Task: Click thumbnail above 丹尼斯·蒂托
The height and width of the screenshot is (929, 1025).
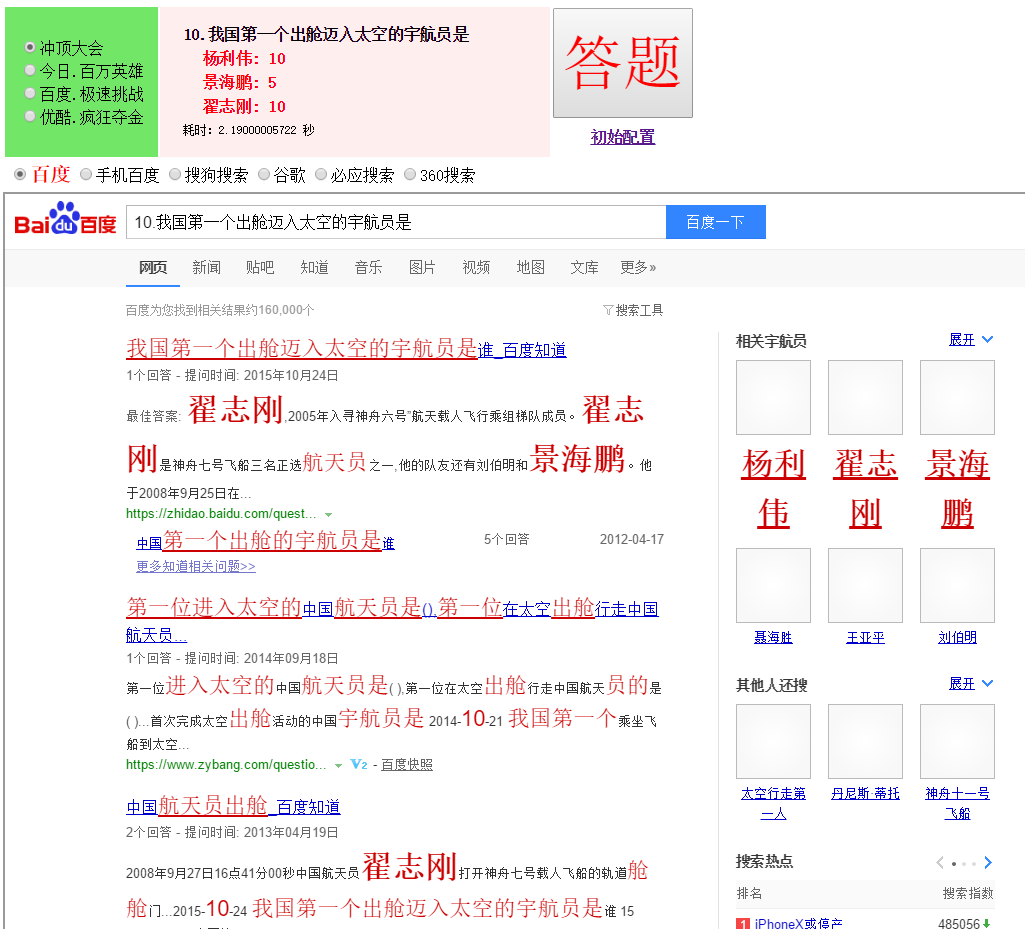Action: (865, 741)
